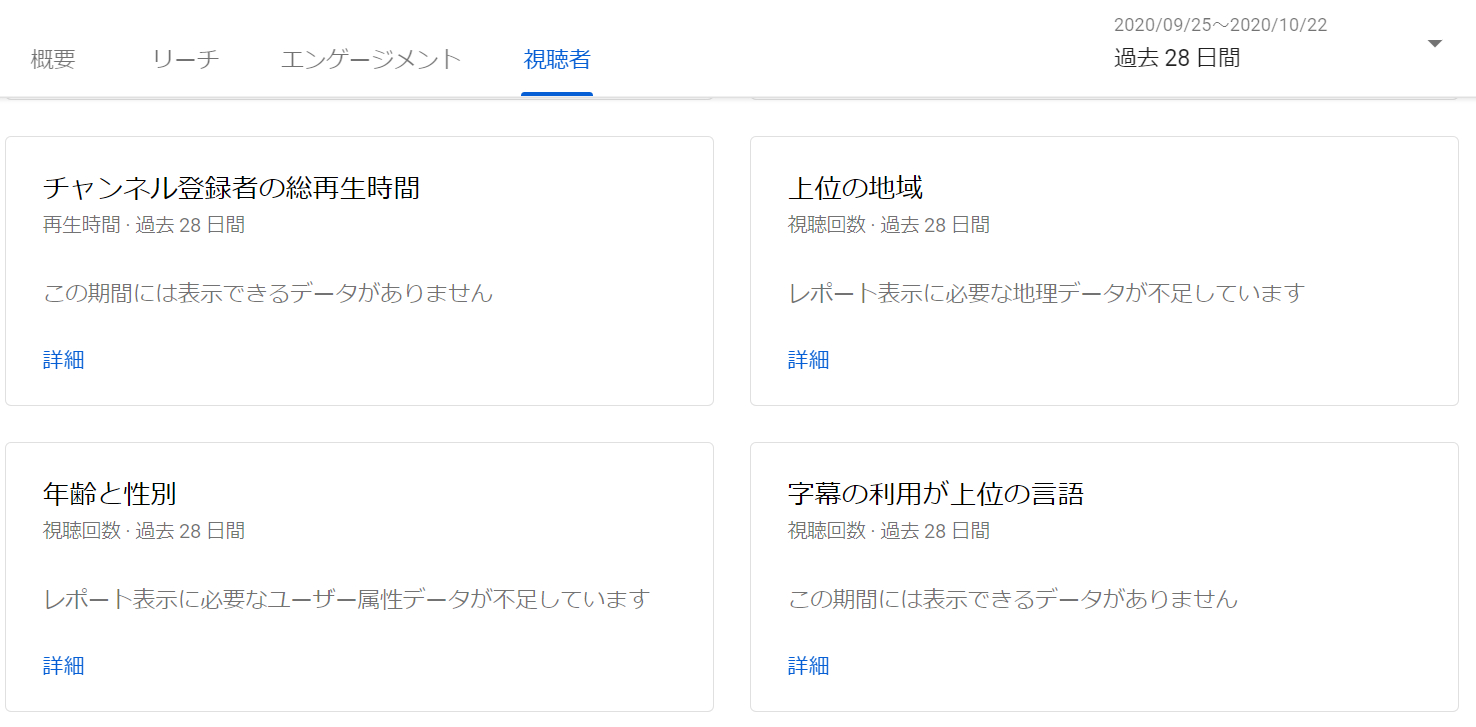Select the 上位の地域 card heading
Viewport: 1476px width, 727px height.
[855, 187]
